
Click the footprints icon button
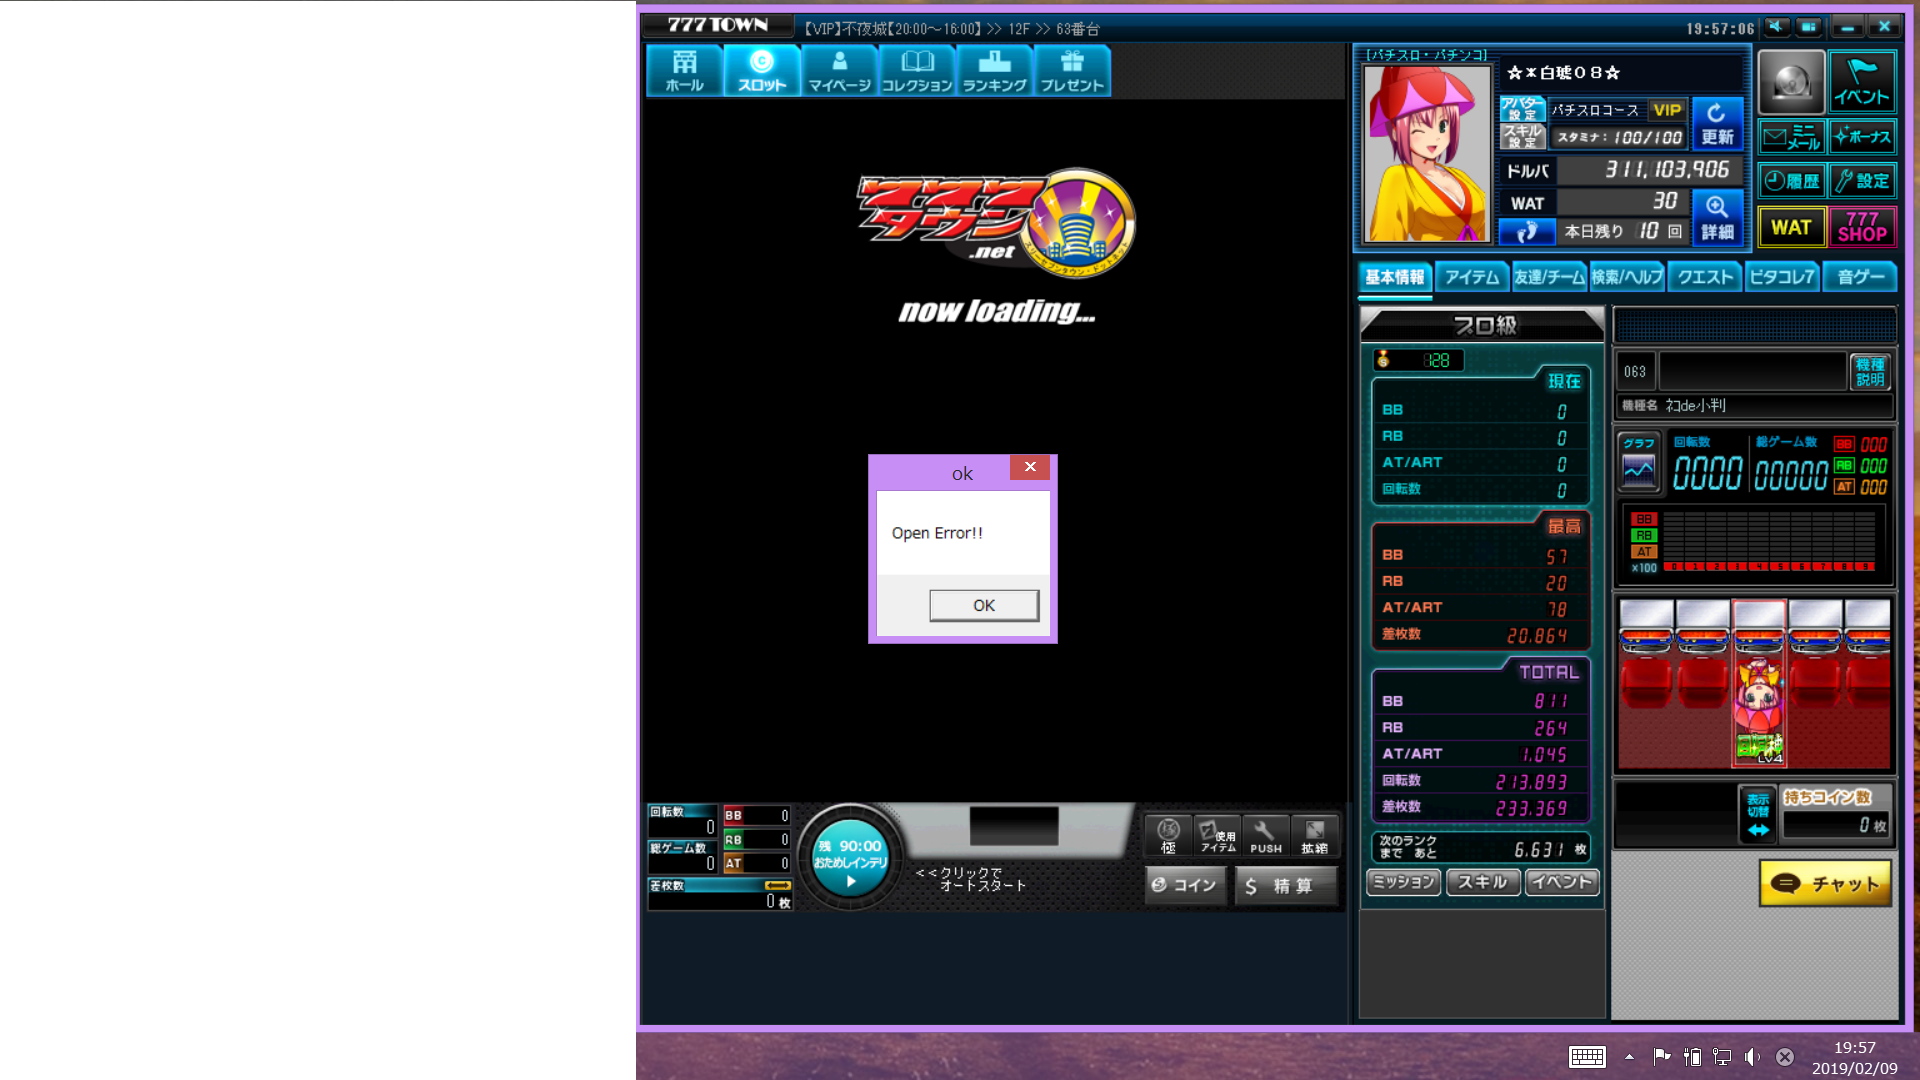coord(1526,232)
